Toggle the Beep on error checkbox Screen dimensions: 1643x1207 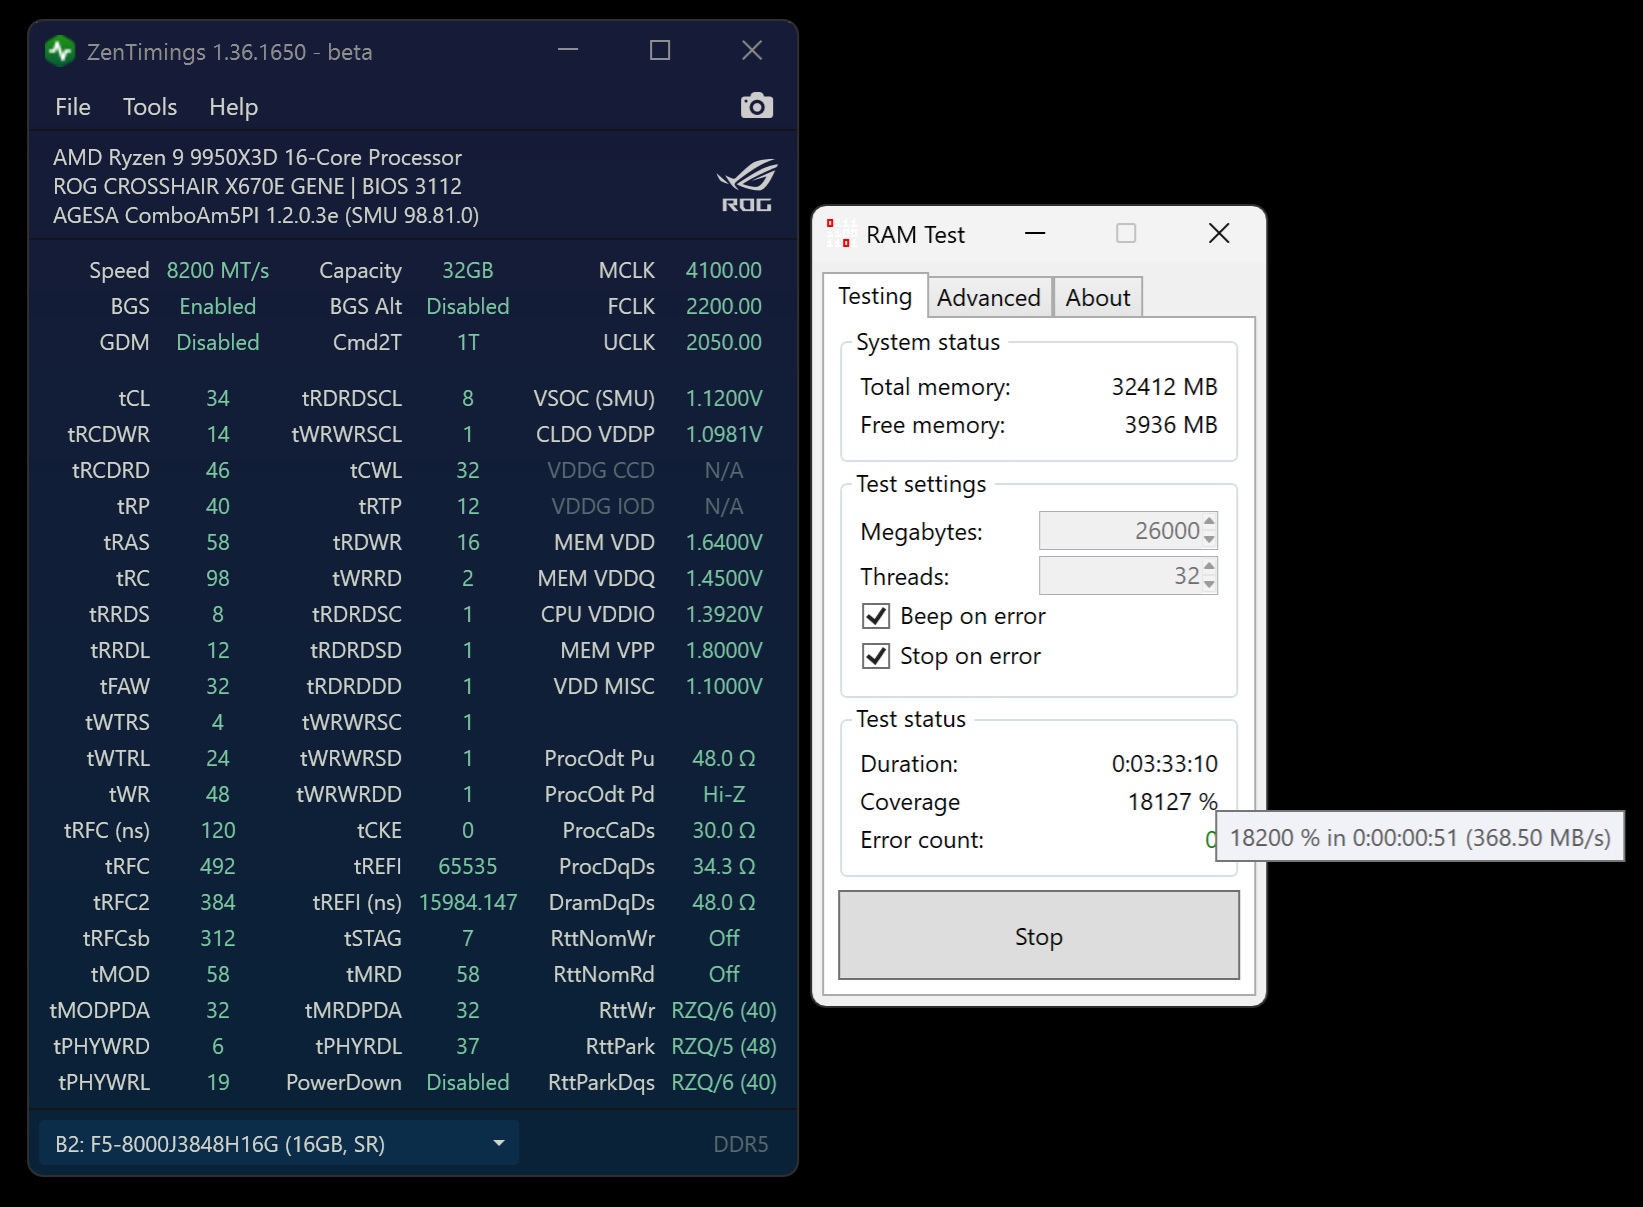tap(876, 616)
